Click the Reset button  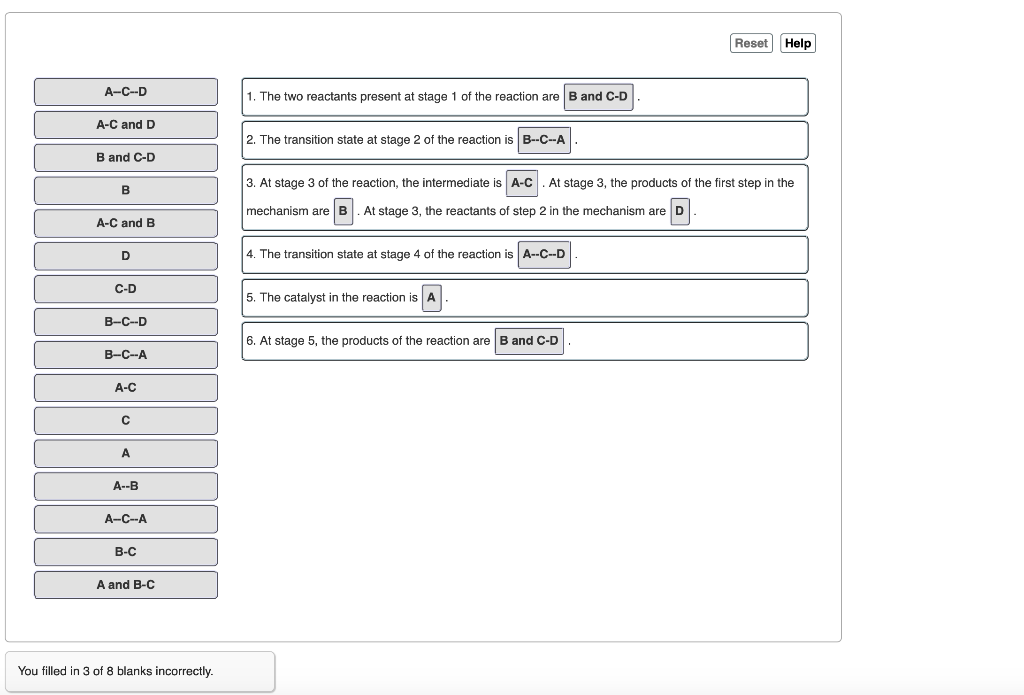coord(751,43)
